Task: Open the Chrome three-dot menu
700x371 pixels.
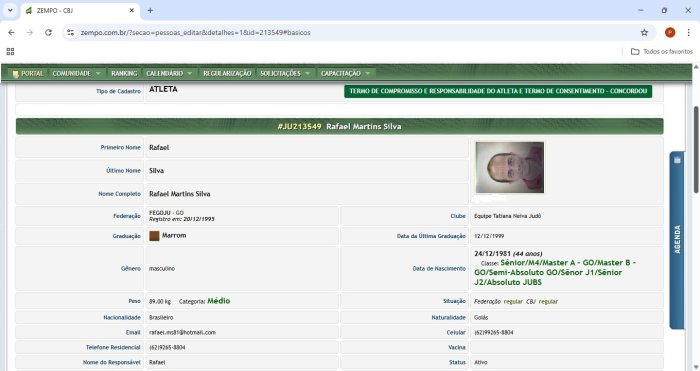Action: click(688, 33)
